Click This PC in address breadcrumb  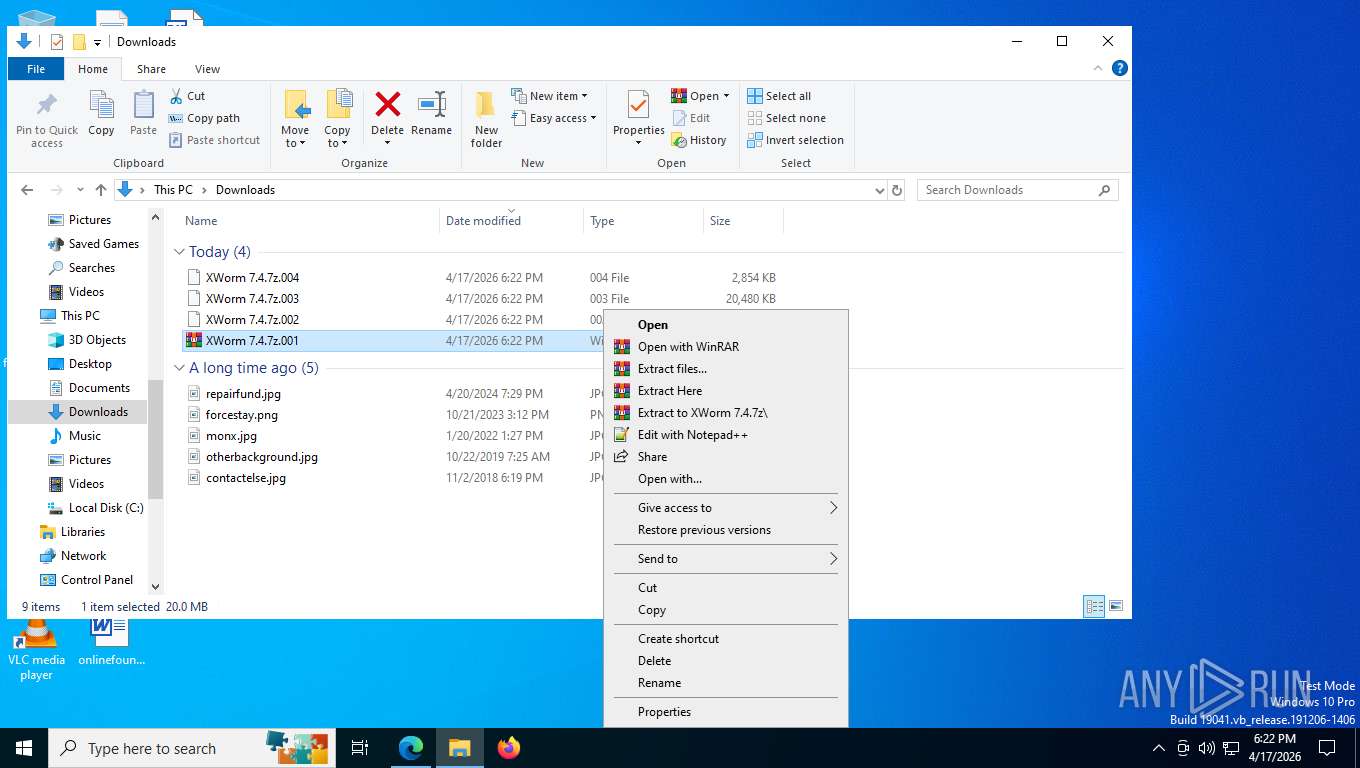click(173, 190)
